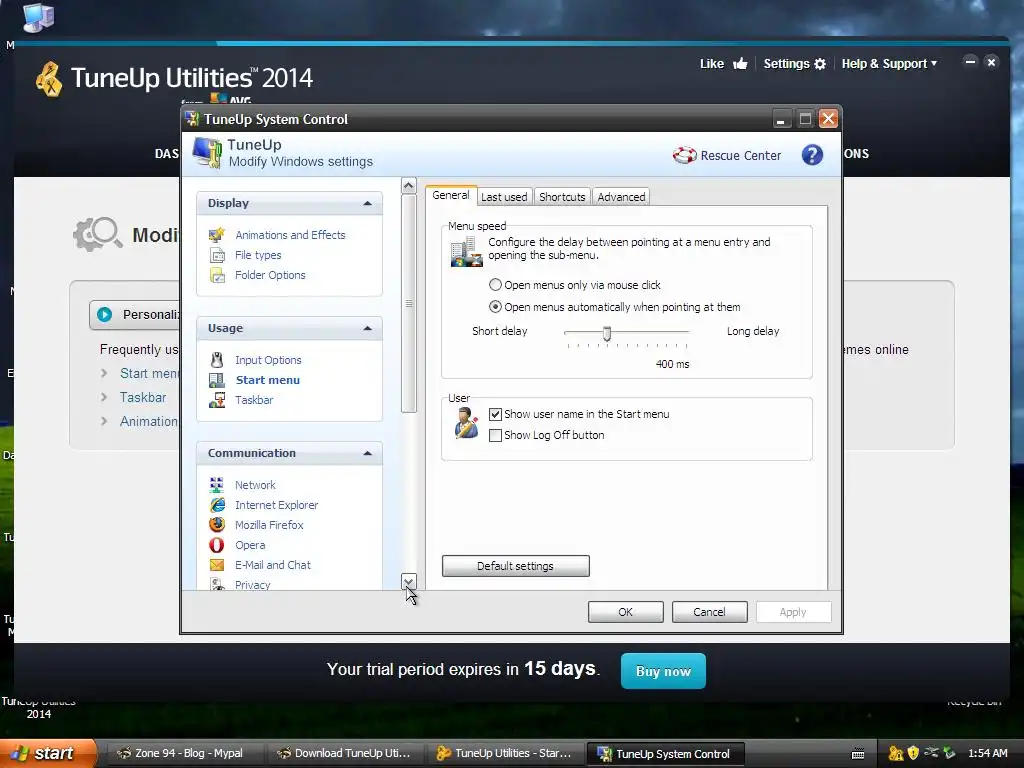Click the Apply button
The height and width of the screenshot is (768, 1024).
point(793,612)
